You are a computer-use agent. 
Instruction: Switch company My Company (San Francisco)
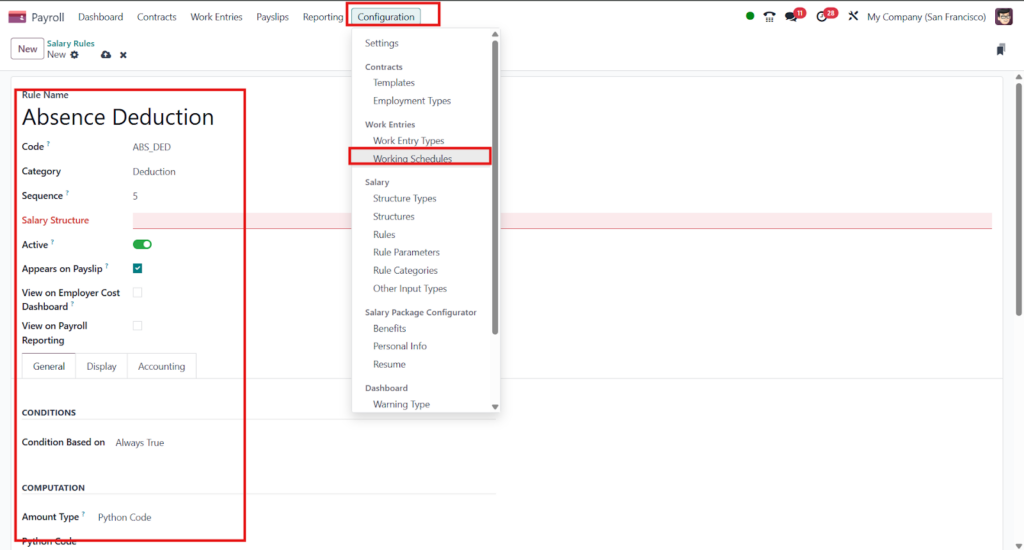(926, 17)
